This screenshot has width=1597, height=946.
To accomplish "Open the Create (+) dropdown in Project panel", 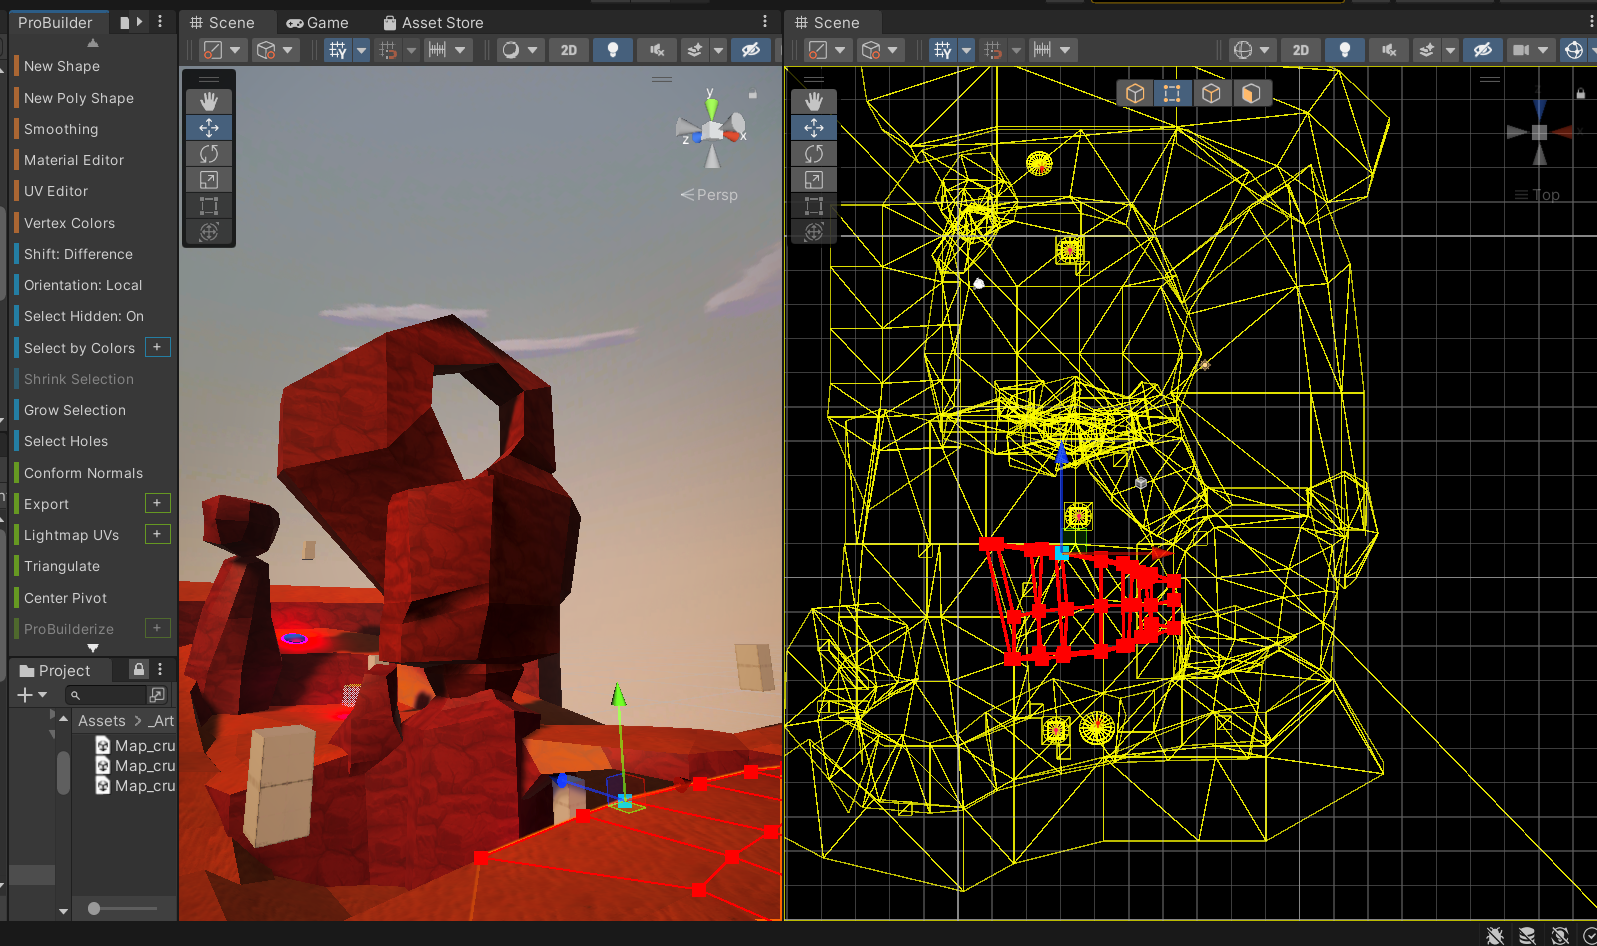I will [32, 694].
